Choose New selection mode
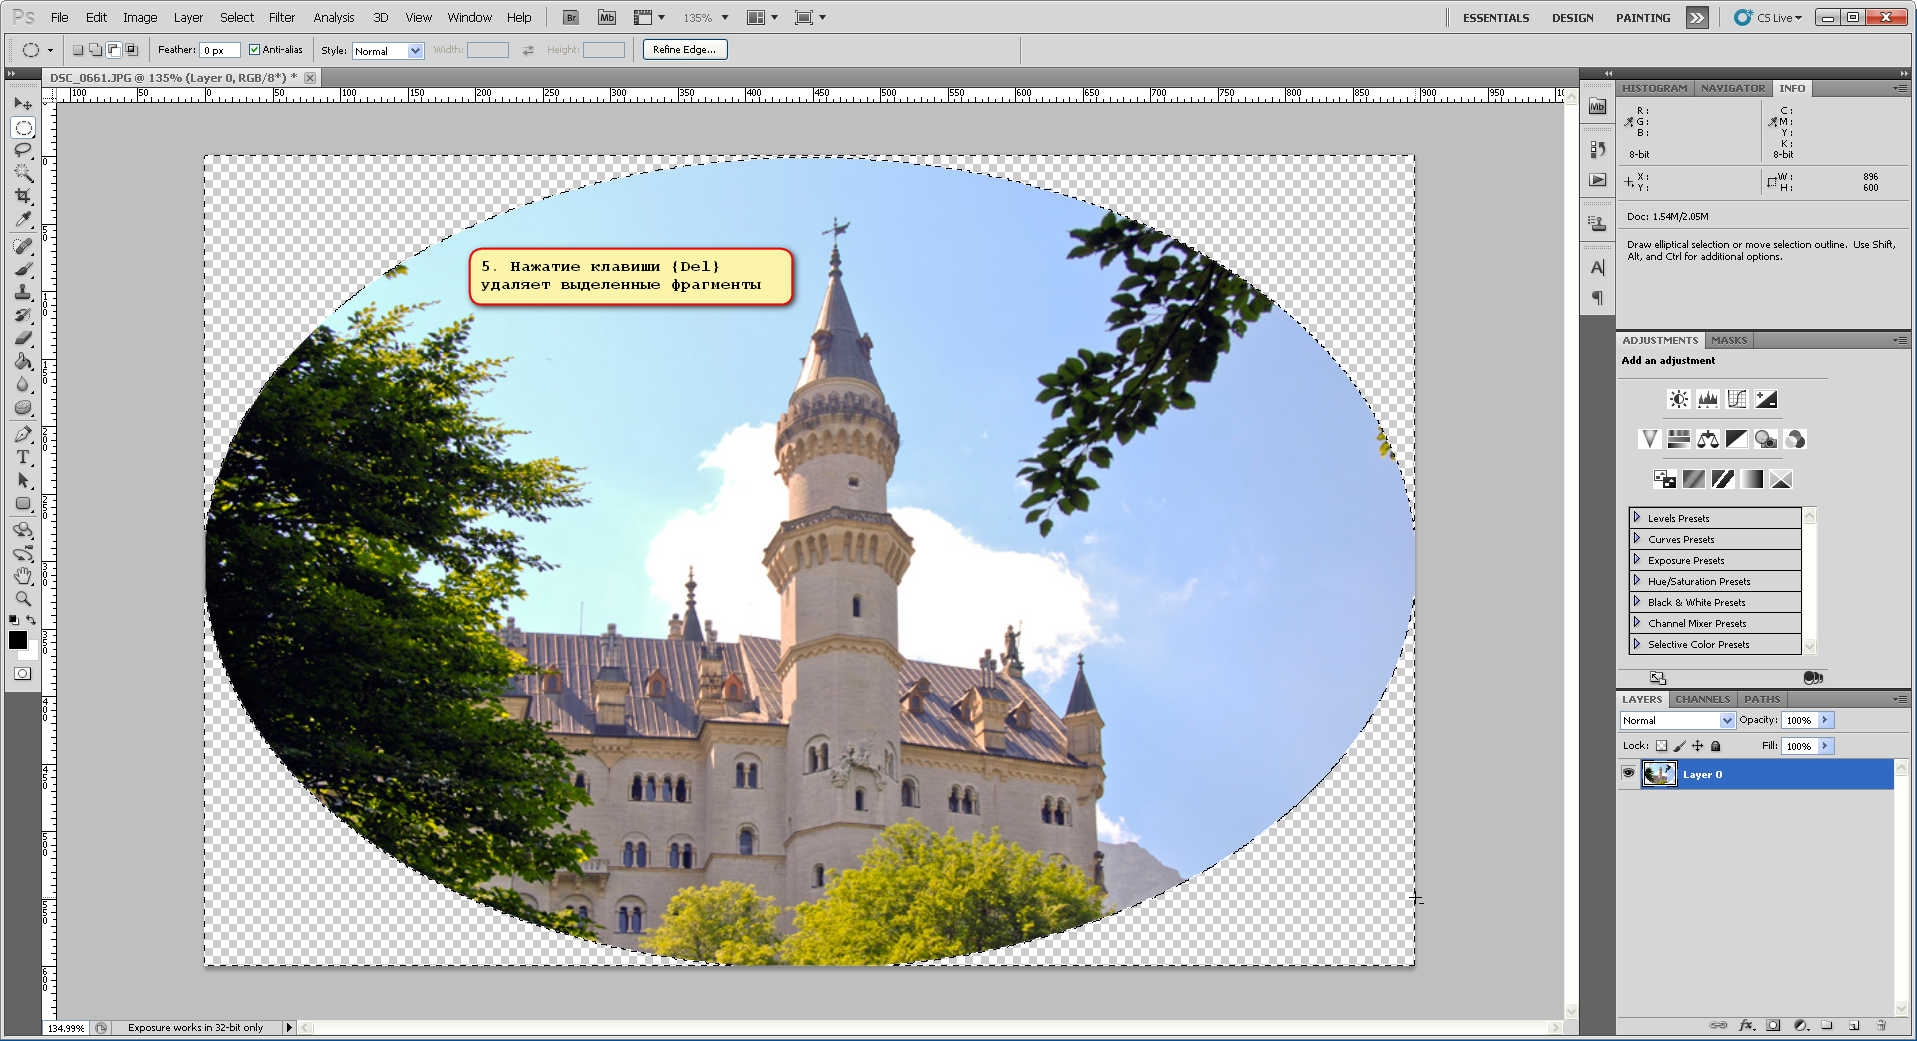The image size is (1917, 1041). (x=78, y=50)
